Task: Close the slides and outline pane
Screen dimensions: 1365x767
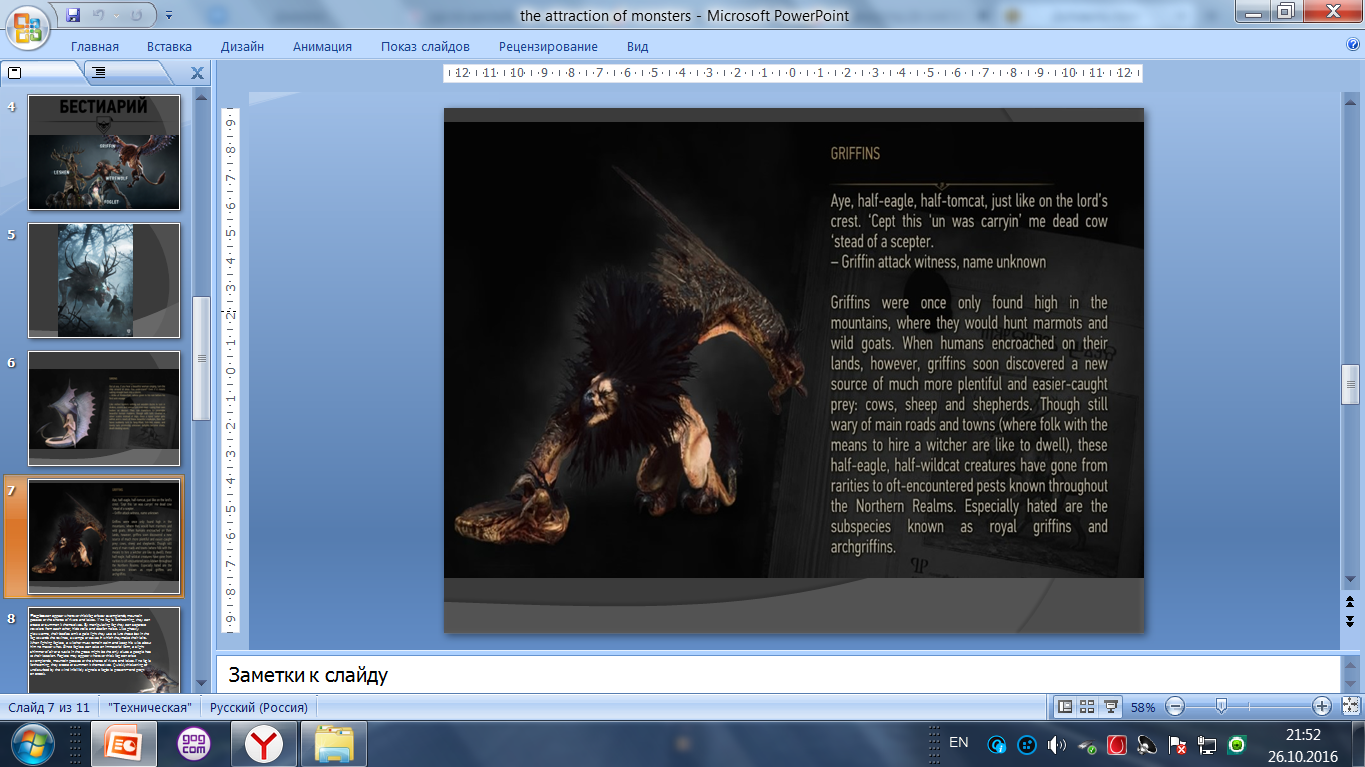Action: coord(197,73)
